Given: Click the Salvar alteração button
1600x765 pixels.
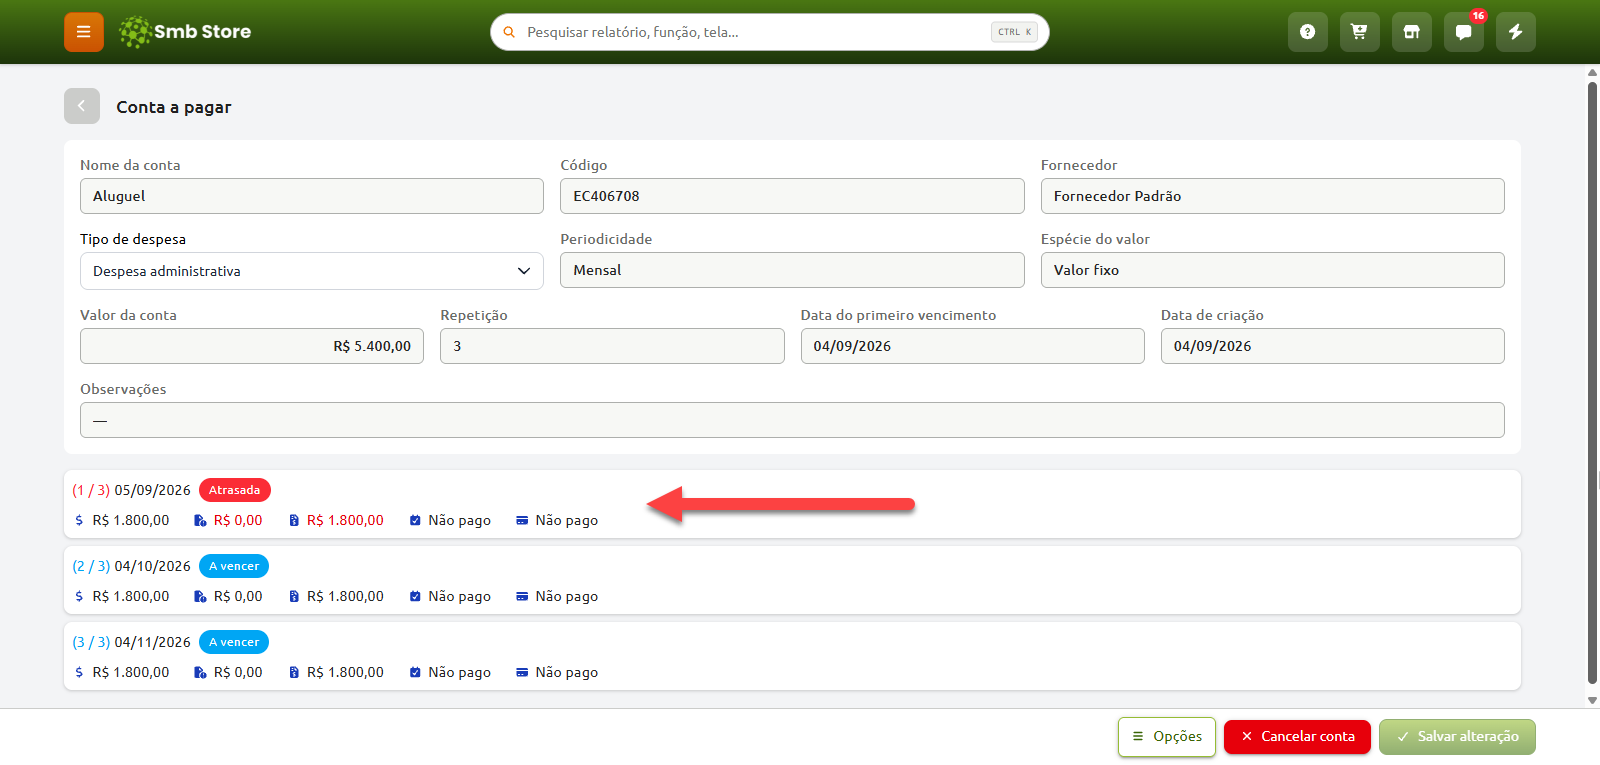Looking at the screenshot, I should [1457, 737].
